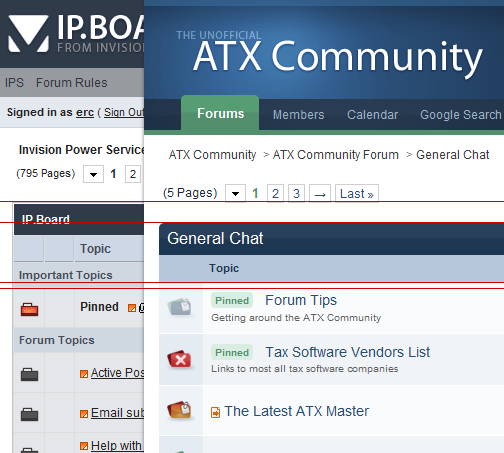
Task: Switch to the Members tab
Action: [x=298, y=115]
